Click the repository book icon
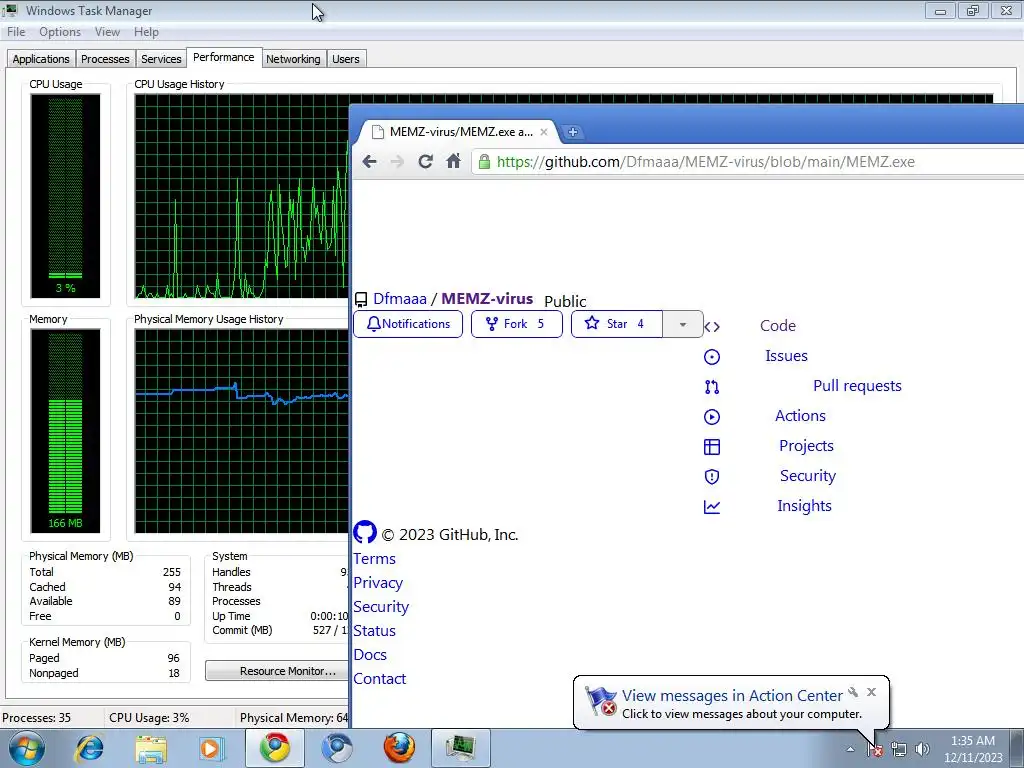This screenshot has width=1024, height=768. pyautogui.click(x=360, y=300)
